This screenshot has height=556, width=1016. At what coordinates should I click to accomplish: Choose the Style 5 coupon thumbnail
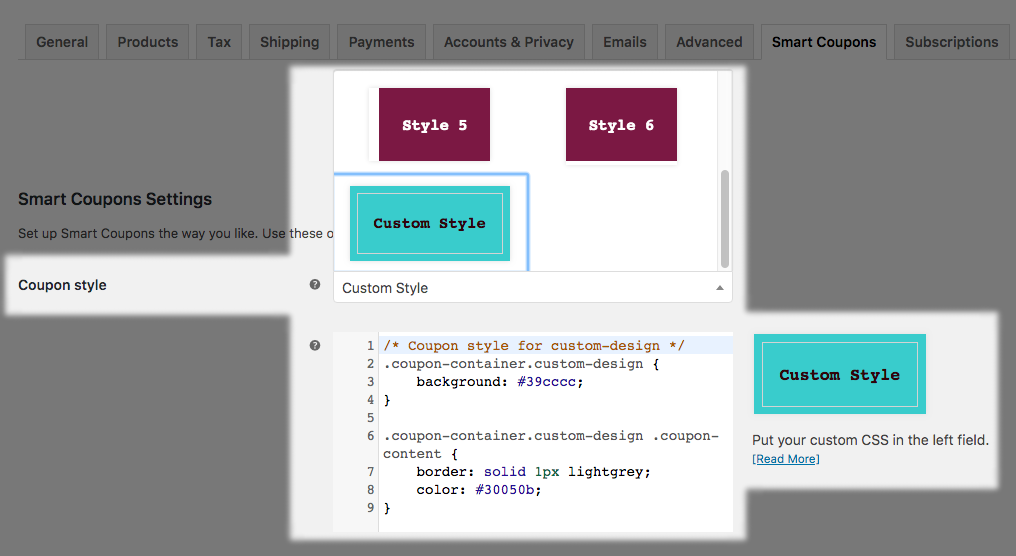tap(434, 124)
